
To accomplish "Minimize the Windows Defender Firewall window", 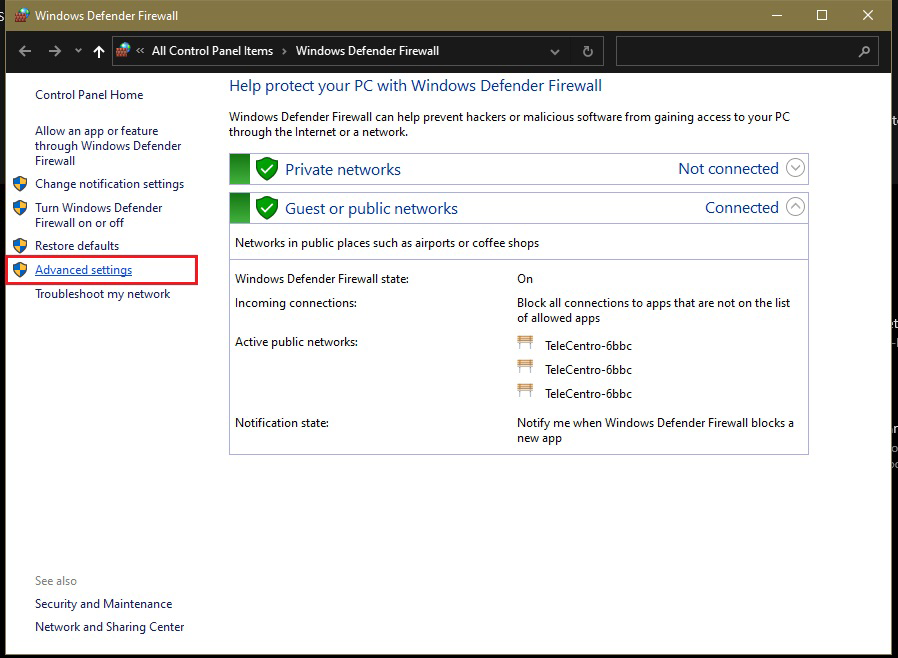I will (x=777, y=15).
